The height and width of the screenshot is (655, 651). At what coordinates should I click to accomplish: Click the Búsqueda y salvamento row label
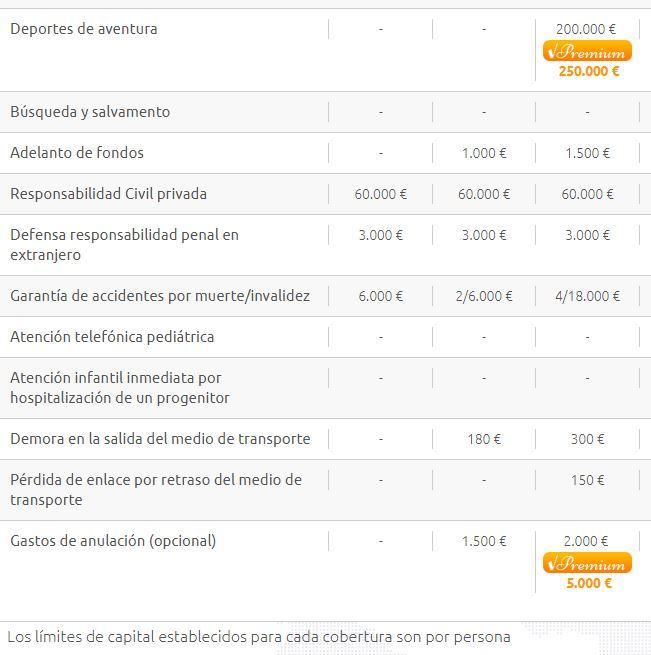point(90,112)
